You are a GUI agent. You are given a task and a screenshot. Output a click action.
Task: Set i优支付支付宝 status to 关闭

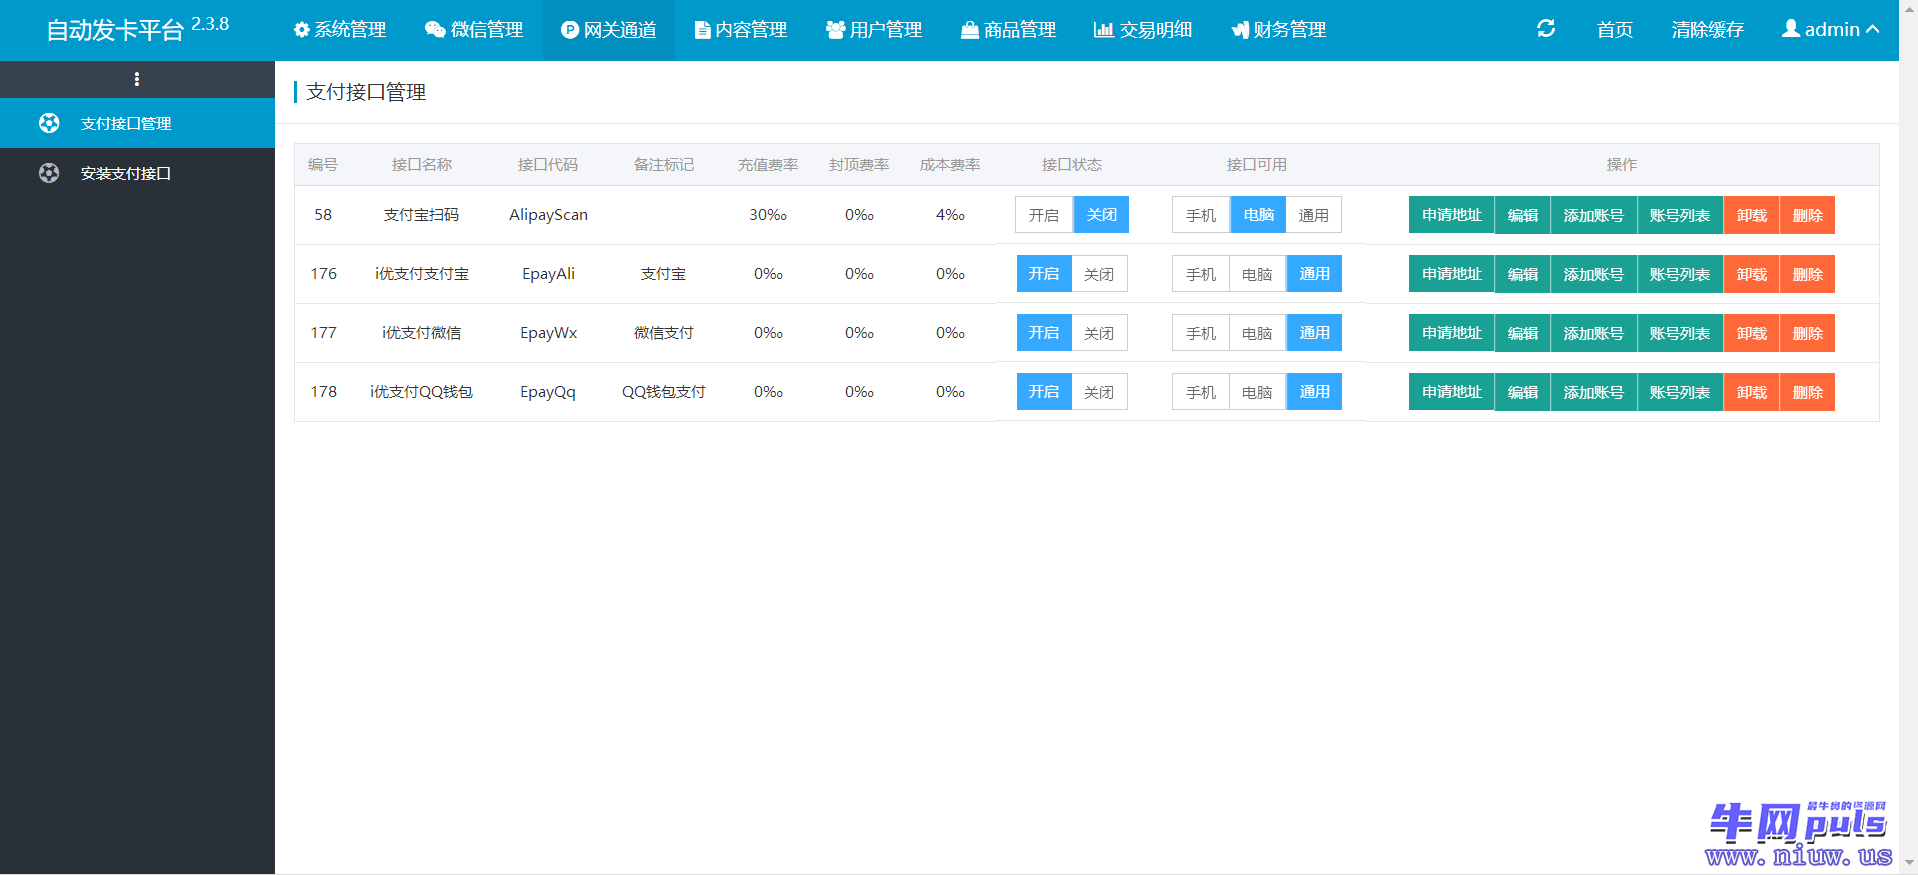(x=1099, y=274)
